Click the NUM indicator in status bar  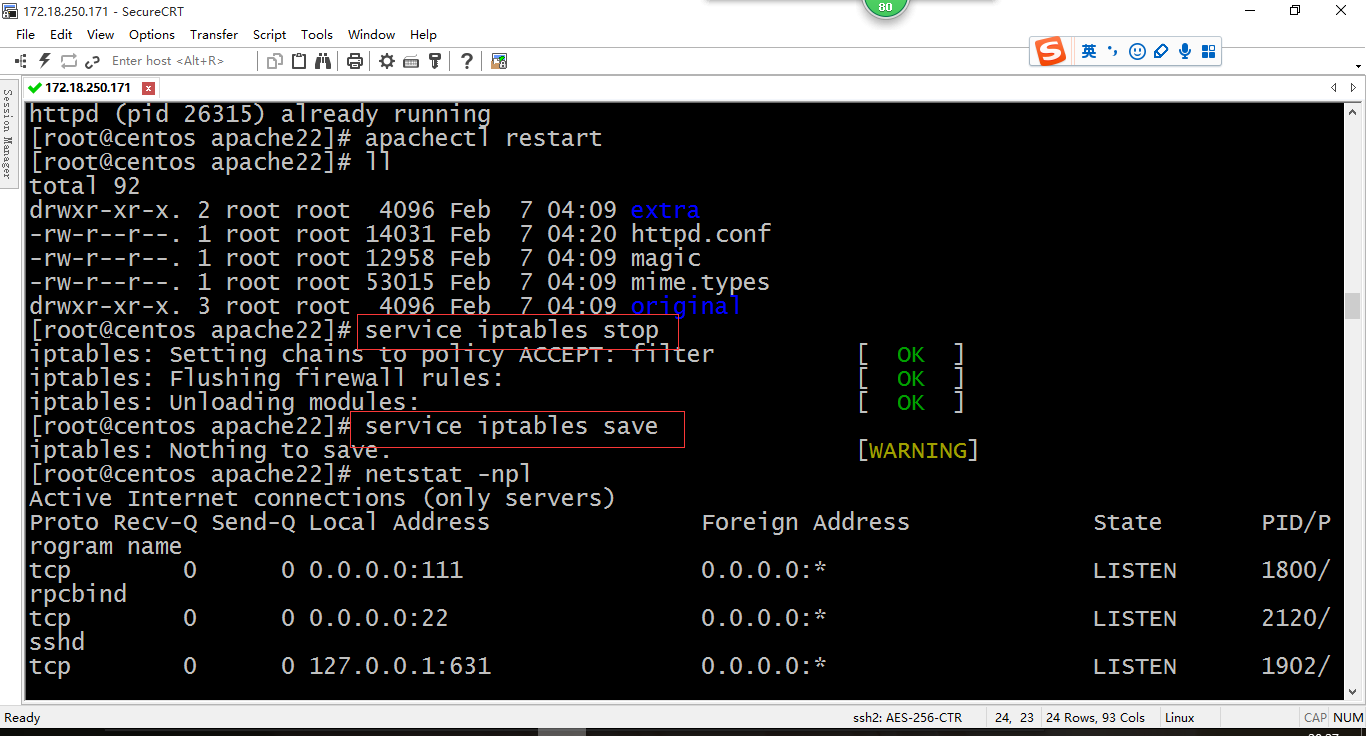[1348, 718]
